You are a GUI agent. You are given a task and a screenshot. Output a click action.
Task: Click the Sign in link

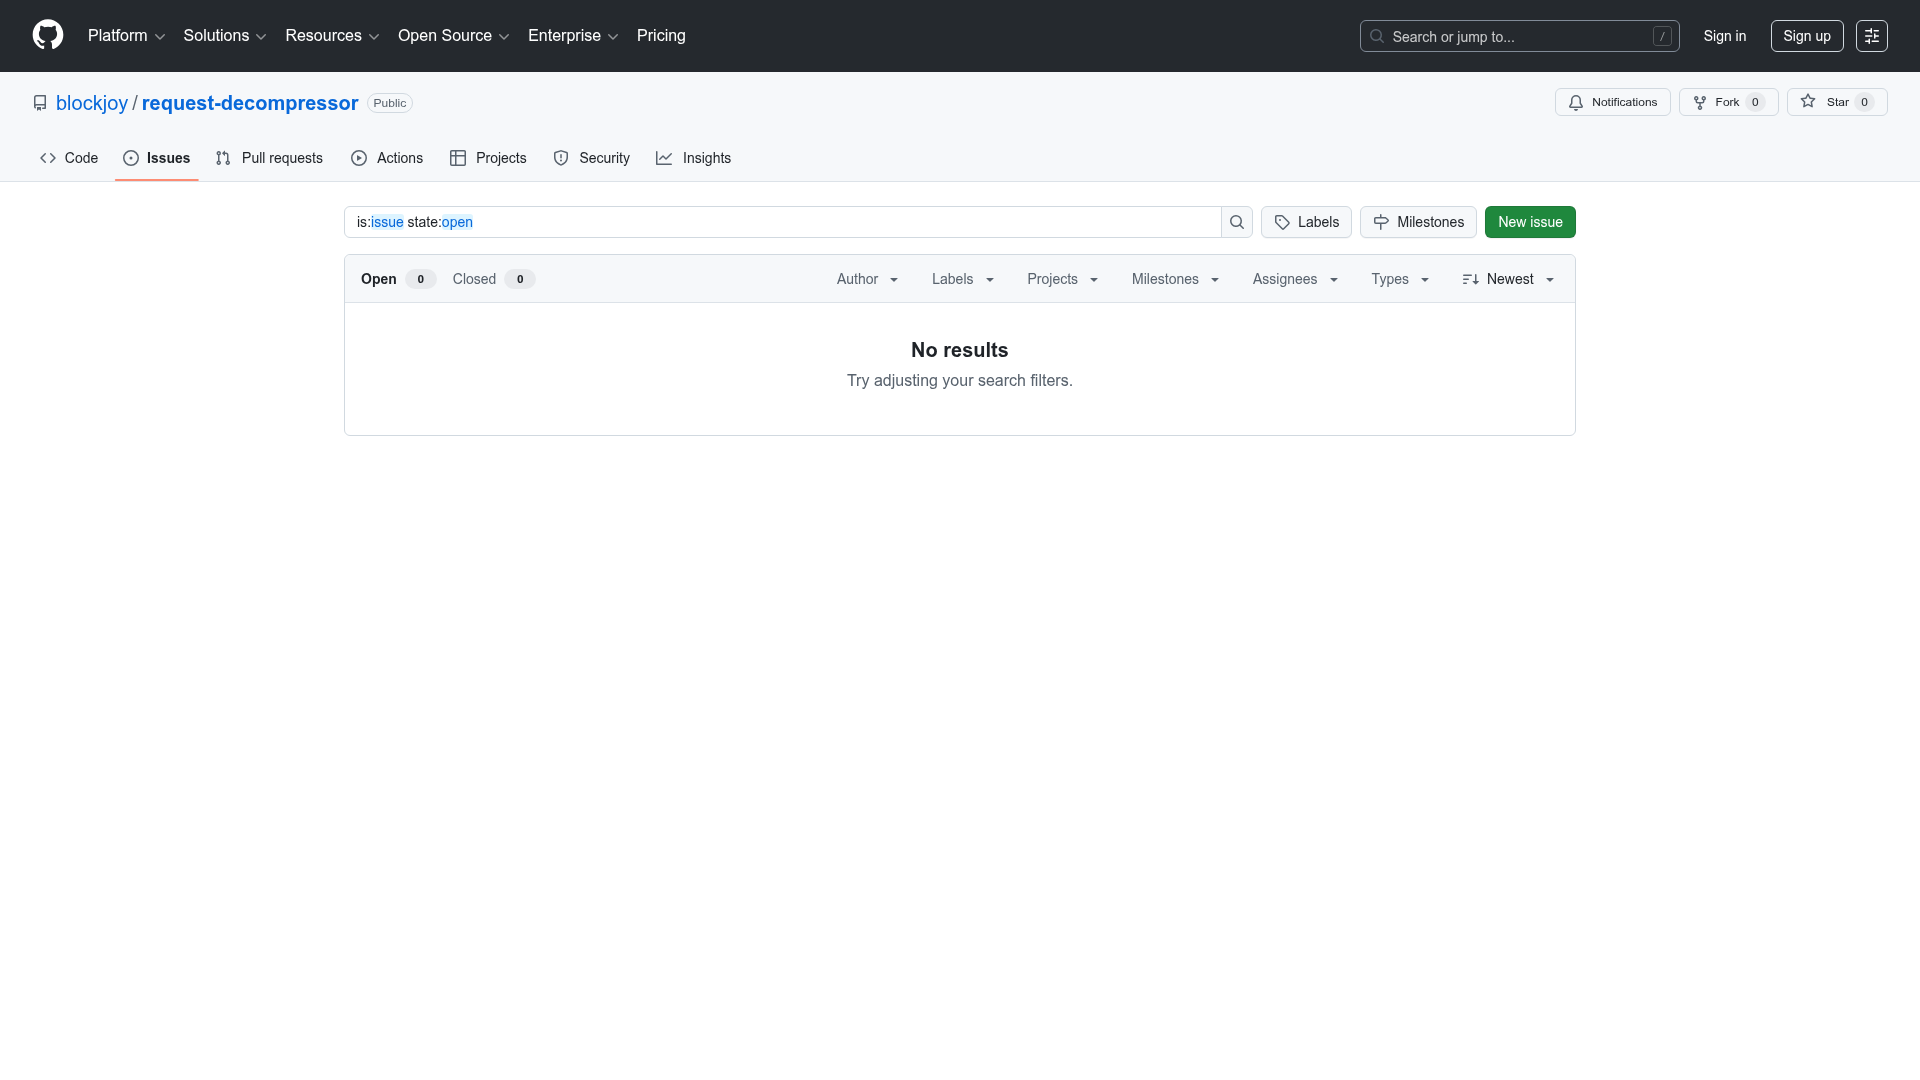(1725, 36)
